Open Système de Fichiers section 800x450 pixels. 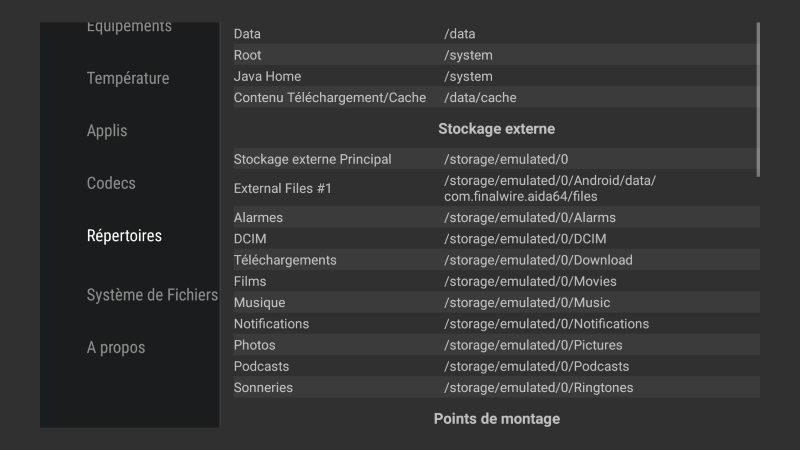(x=152, y=295)
